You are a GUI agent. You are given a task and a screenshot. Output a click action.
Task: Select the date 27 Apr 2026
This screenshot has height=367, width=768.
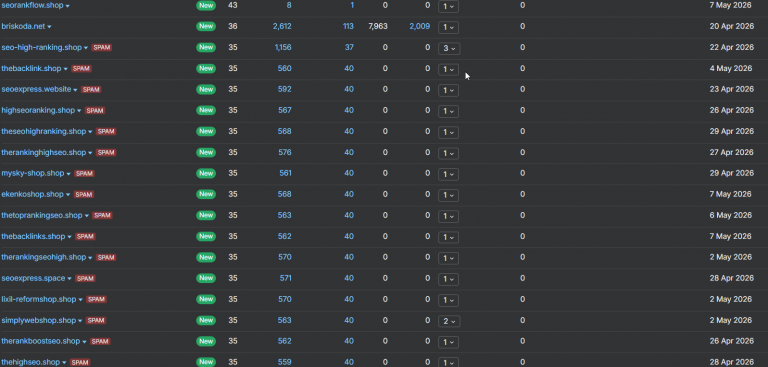732,152
